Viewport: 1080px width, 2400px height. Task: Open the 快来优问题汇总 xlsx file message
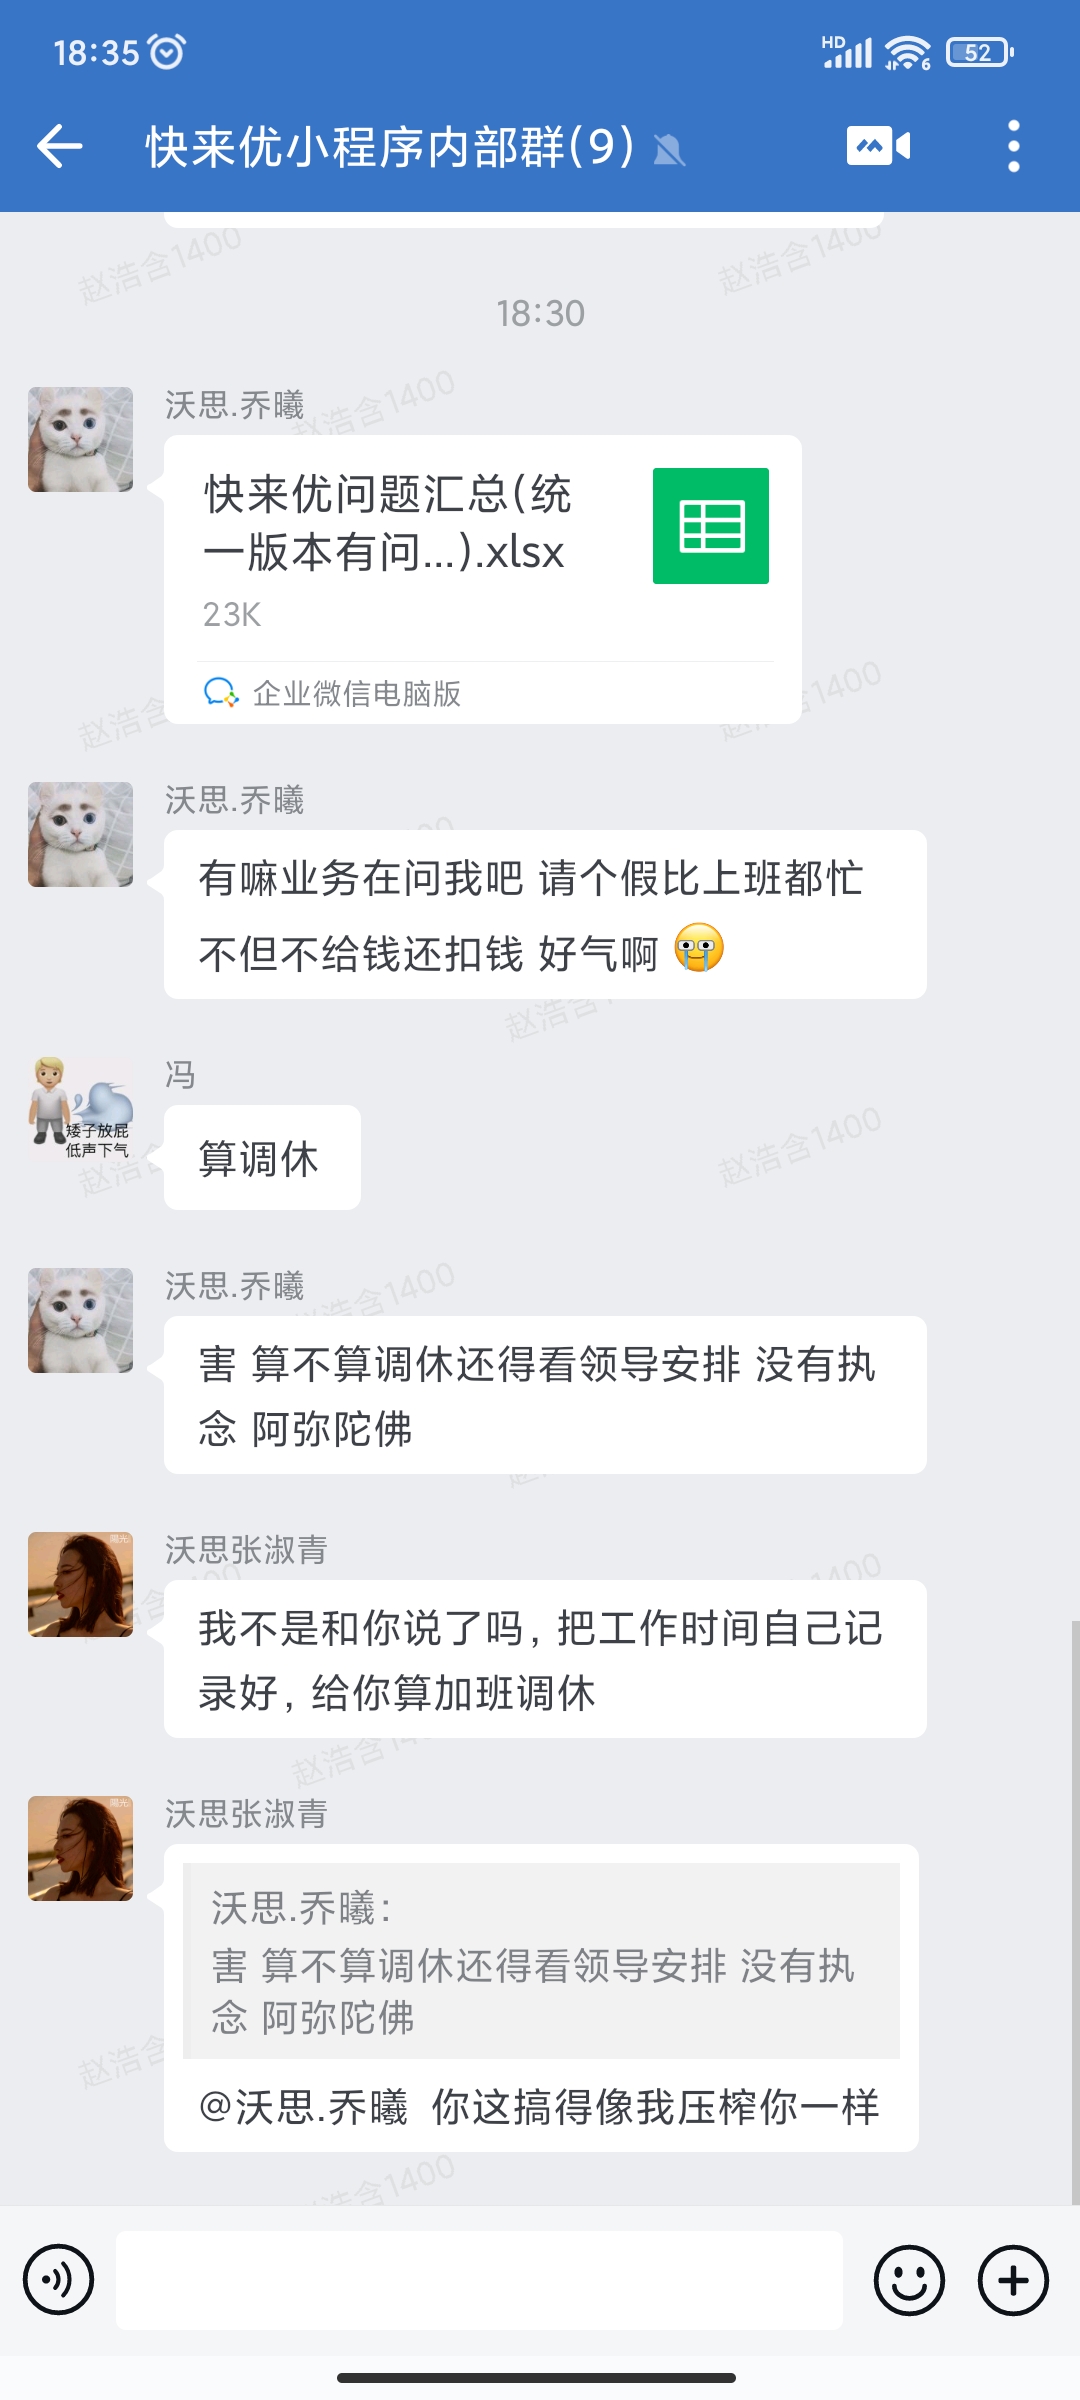pos(483,579)
